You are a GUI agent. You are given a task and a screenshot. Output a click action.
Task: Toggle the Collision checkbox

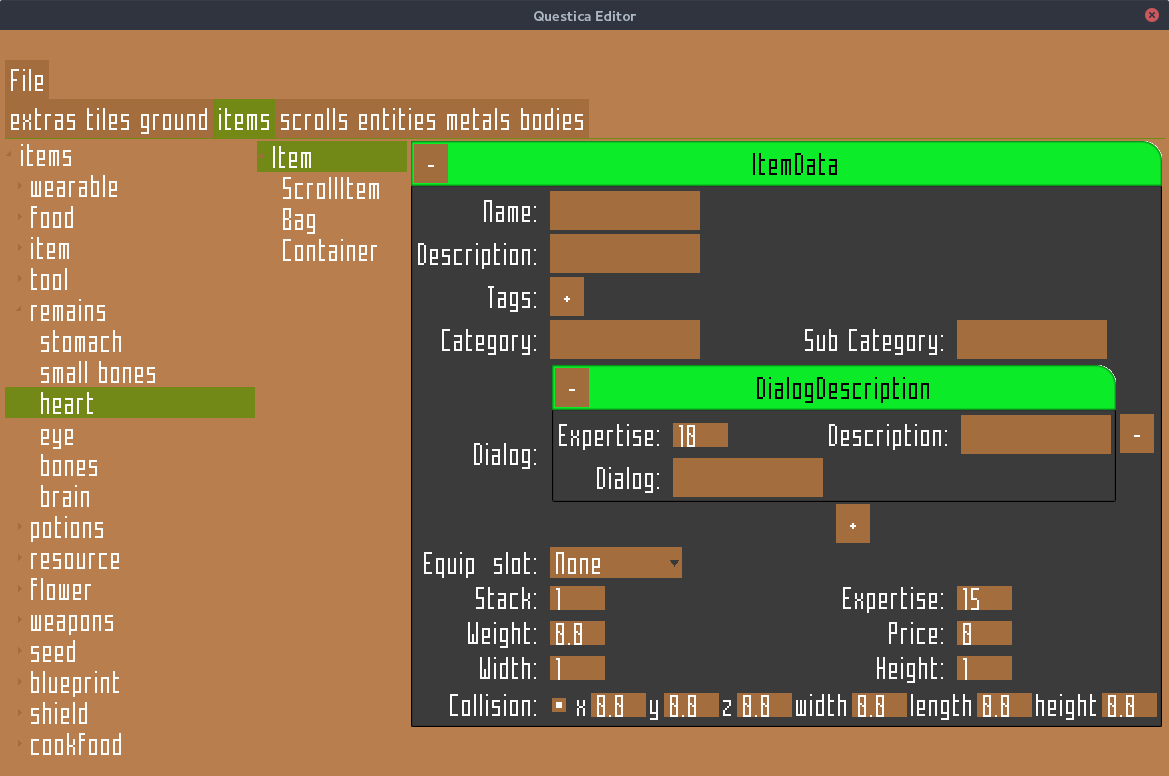[x=559, y=706]
